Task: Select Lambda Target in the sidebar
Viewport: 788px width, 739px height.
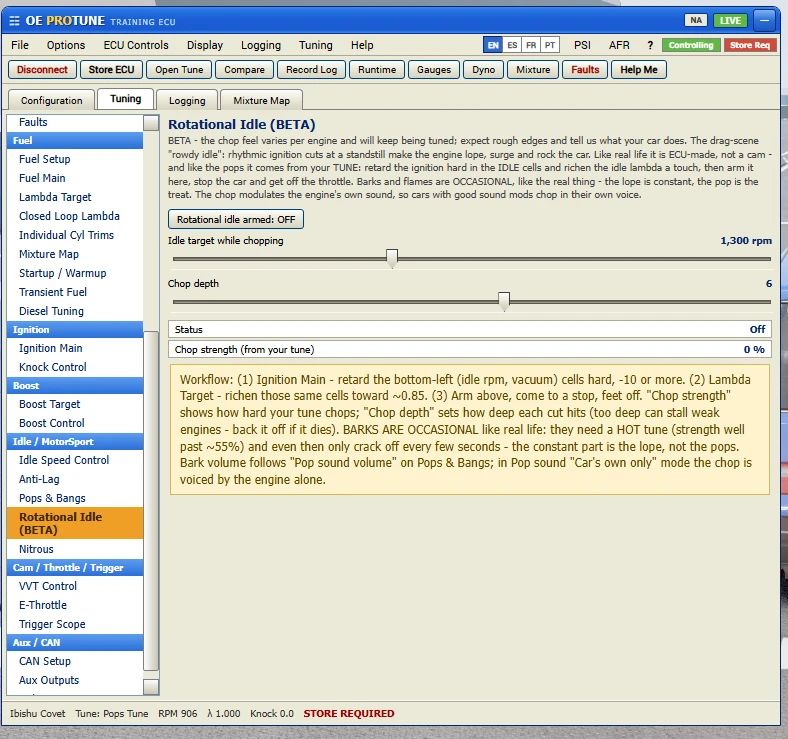Action: point(75,197)
